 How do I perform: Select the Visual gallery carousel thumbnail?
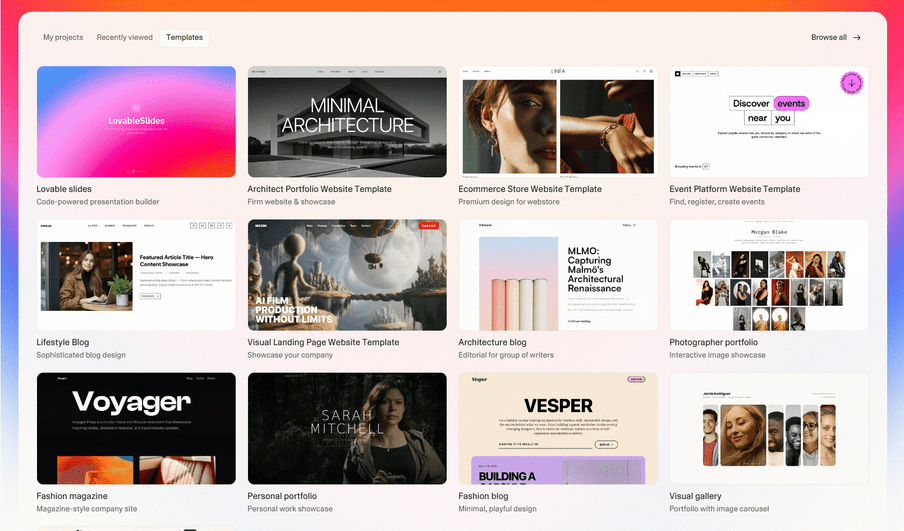pyautogui.click(x=769, y=428)
